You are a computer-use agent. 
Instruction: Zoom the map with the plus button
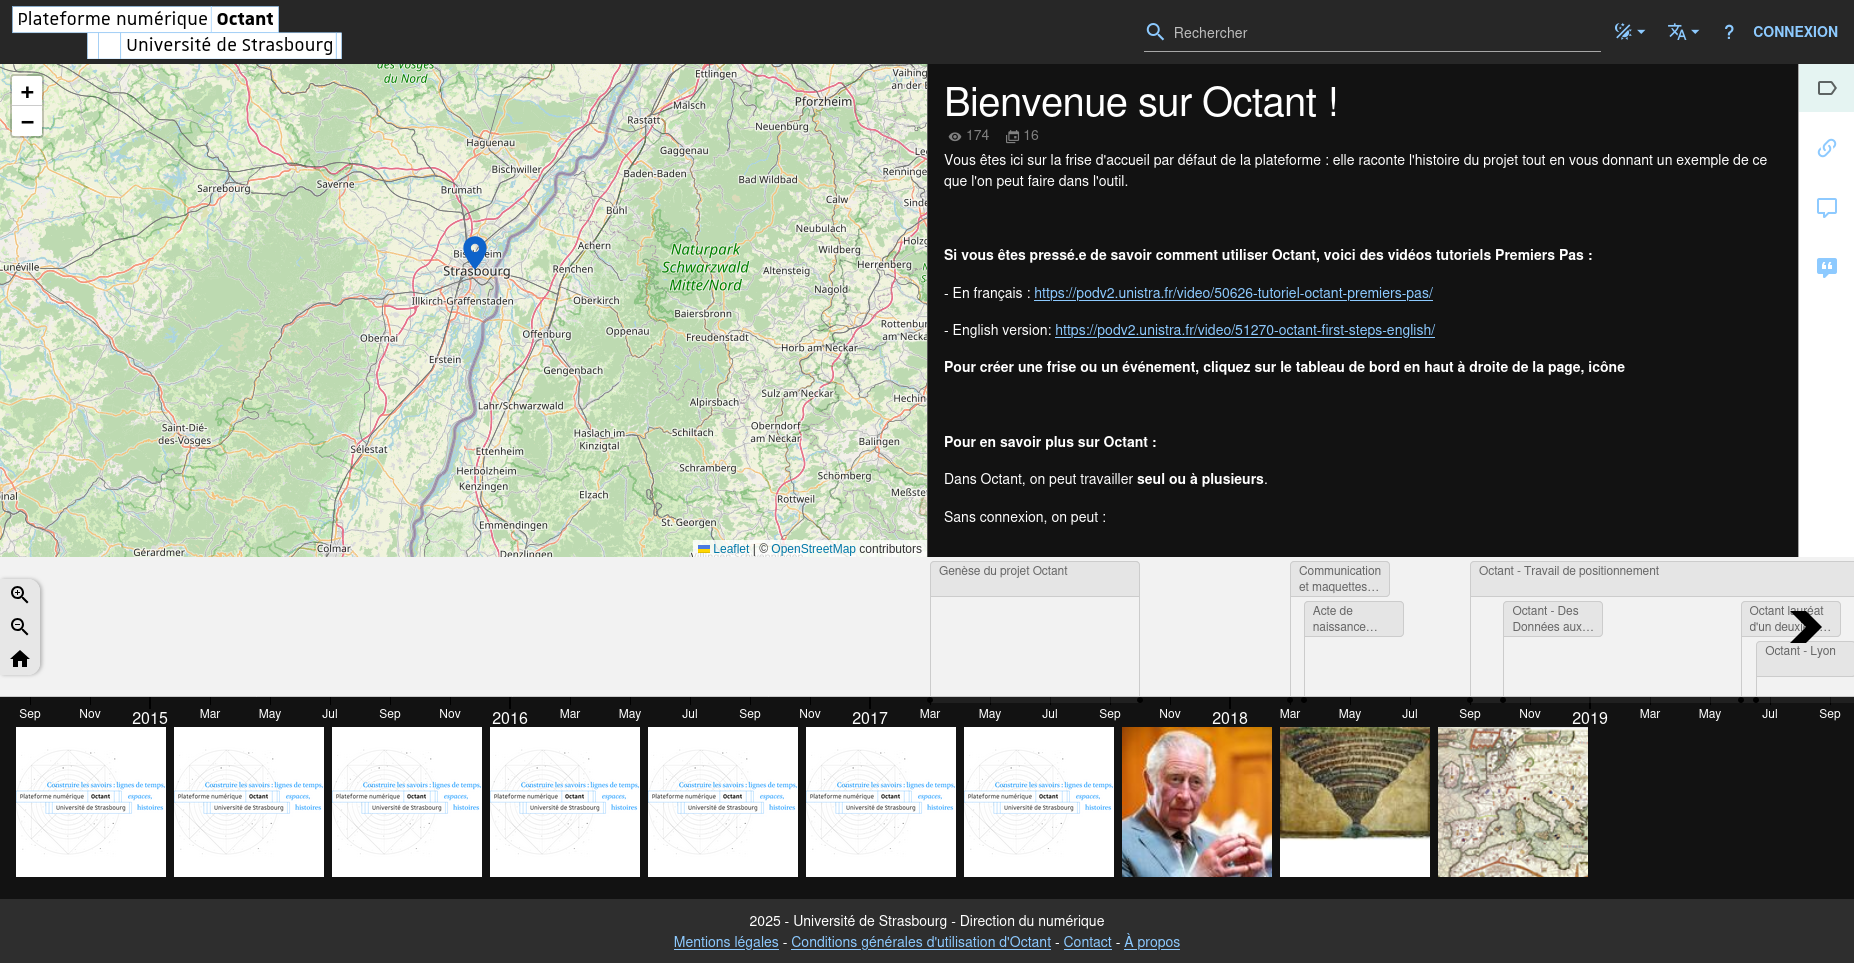pos(27,91)
